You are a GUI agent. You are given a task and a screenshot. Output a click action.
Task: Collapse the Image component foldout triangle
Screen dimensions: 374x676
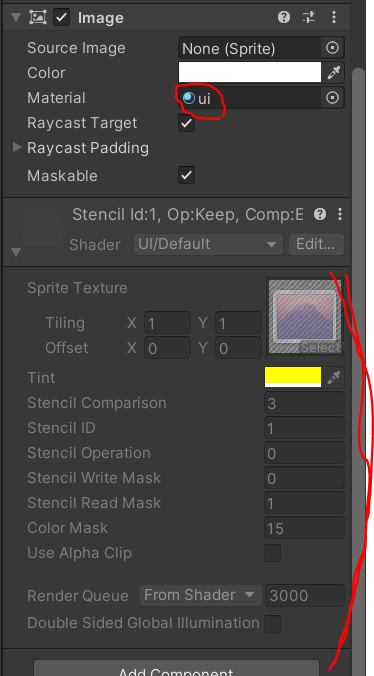[16, 18]
